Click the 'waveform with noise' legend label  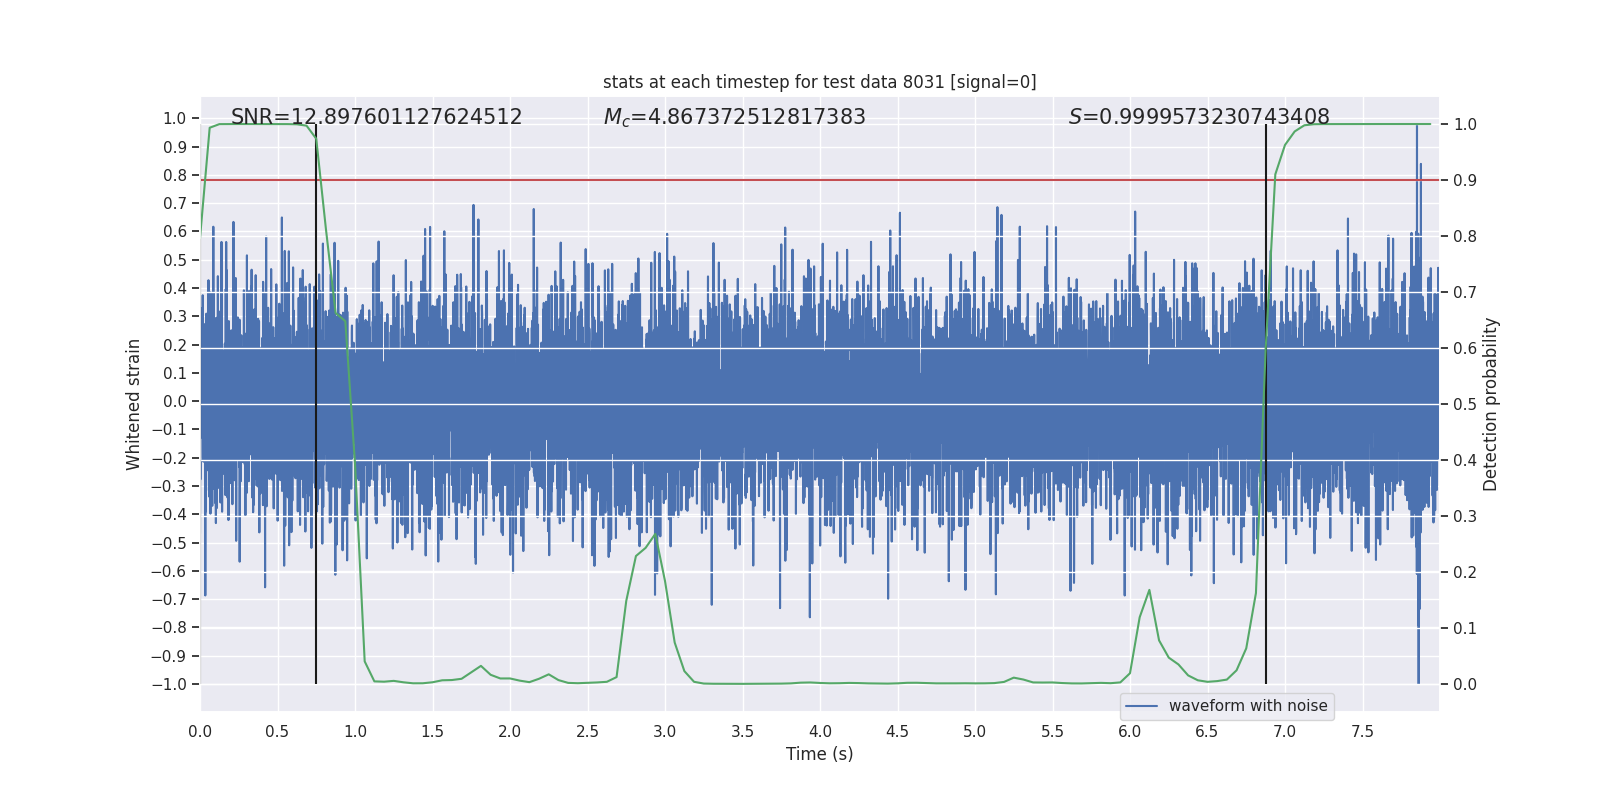tap(1247, 706)
